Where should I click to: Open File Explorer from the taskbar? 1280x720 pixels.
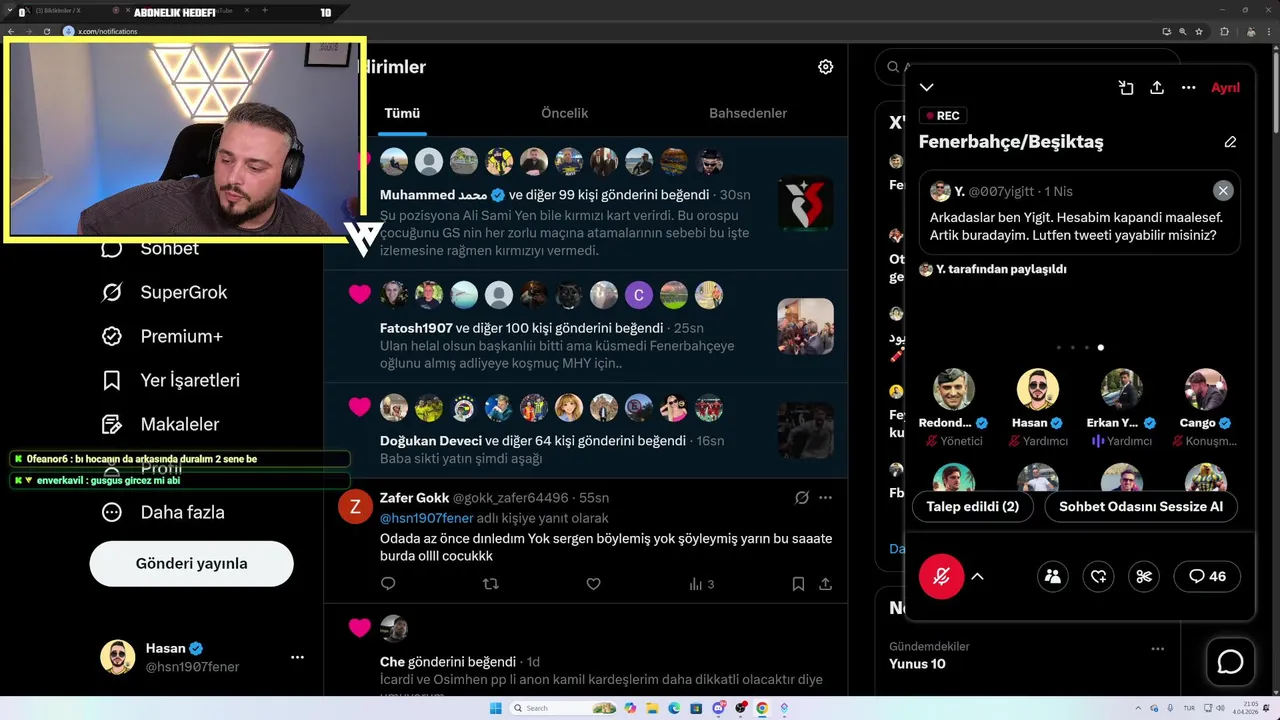[x=652, y=708]
